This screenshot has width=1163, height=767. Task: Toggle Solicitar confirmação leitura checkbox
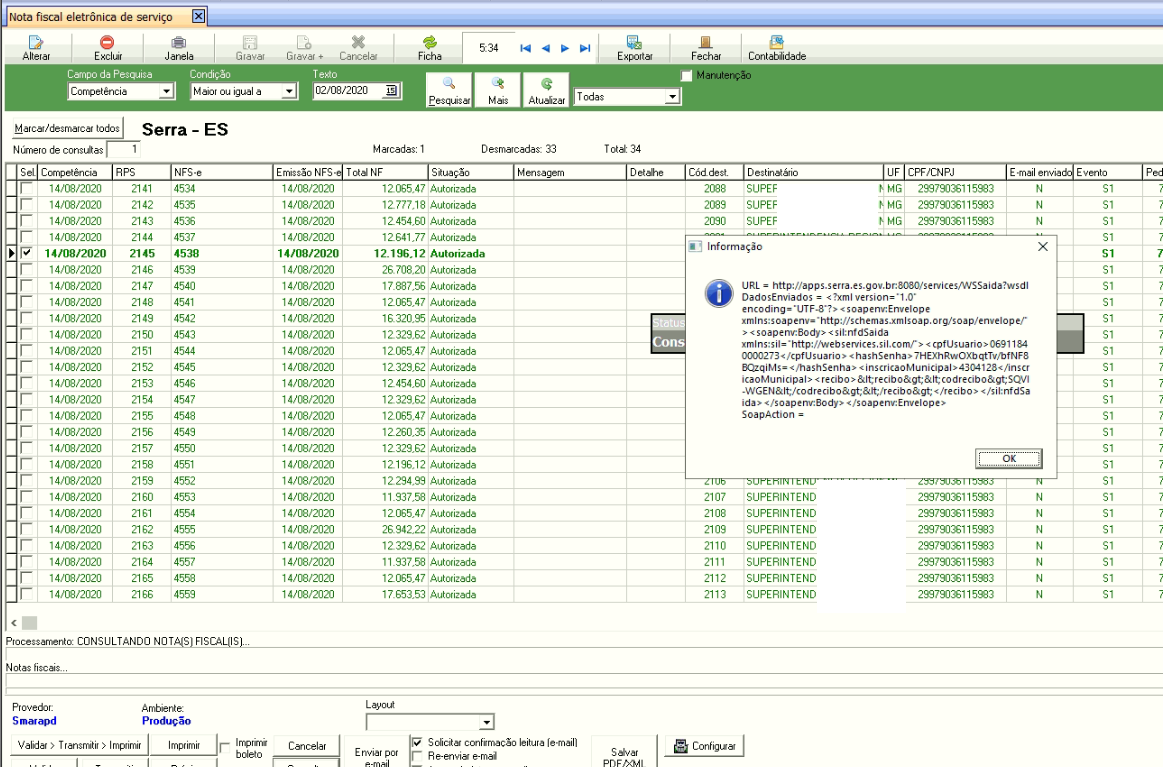coord(418,743)
